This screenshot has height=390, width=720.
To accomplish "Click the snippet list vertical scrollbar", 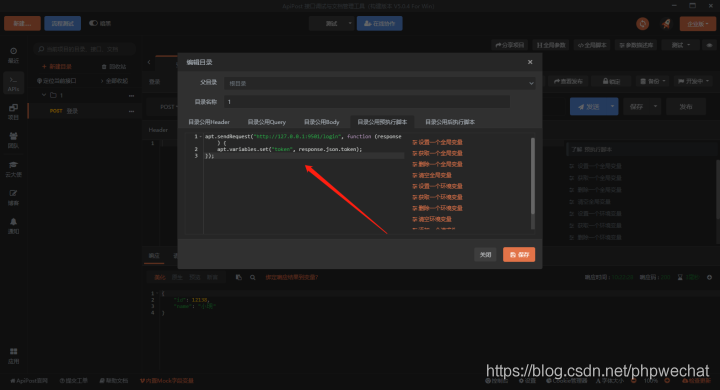I will [533, 176].
